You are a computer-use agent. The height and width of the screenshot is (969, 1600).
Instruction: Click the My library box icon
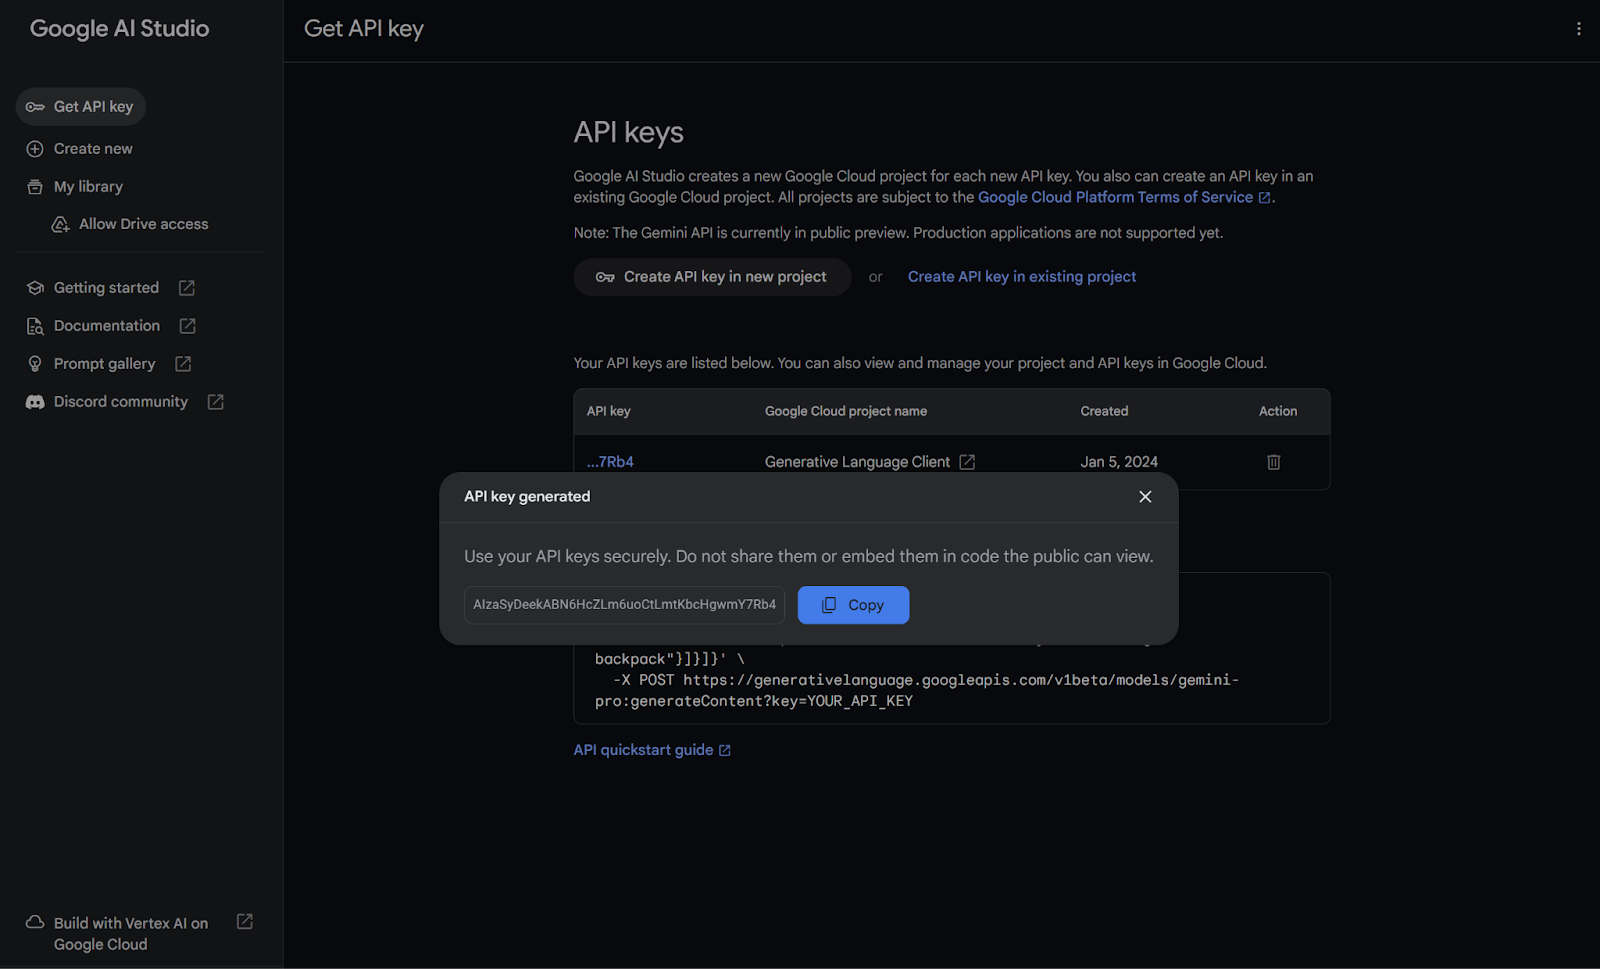[x=35, y=187]
